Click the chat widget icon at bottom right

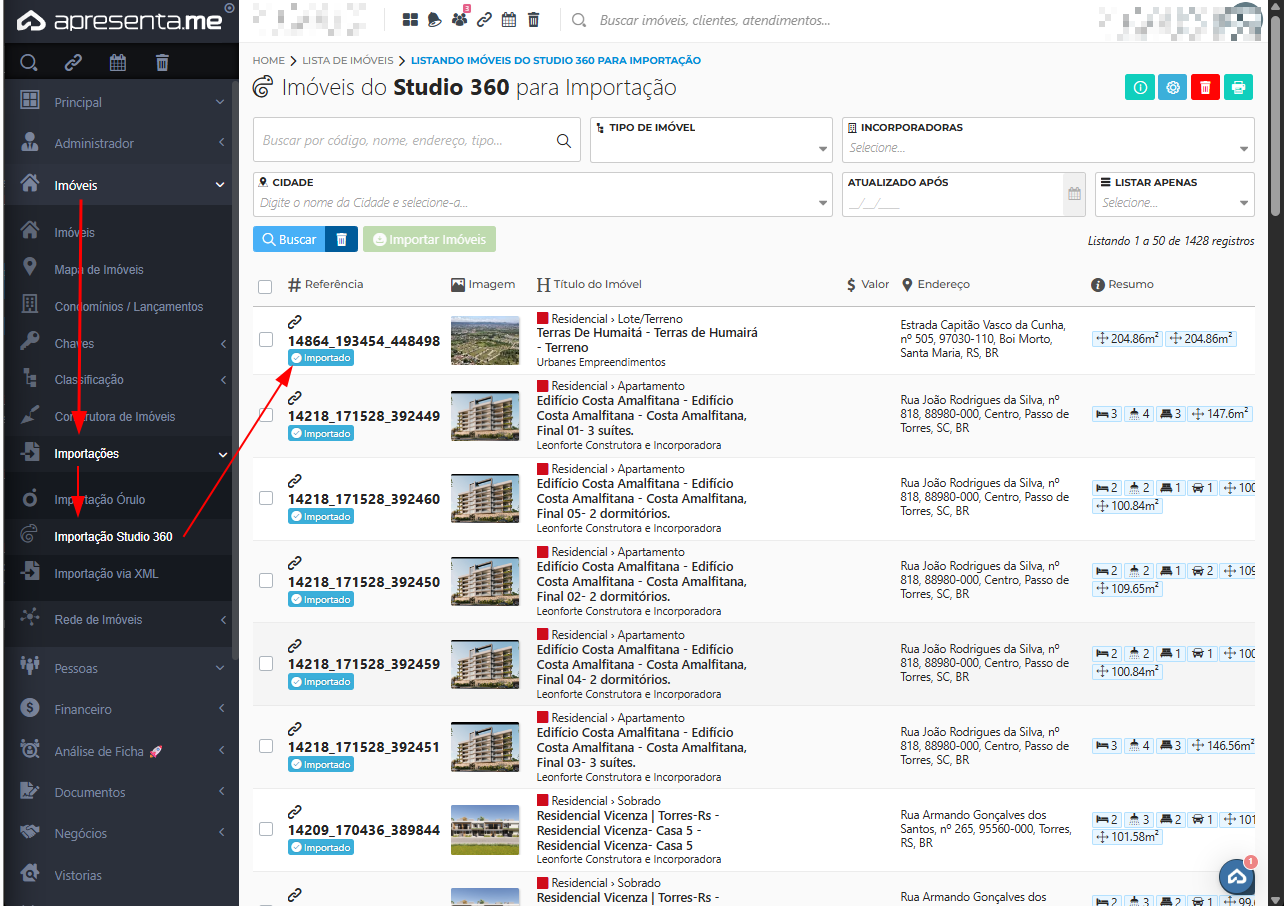[x=1237, y=877]
